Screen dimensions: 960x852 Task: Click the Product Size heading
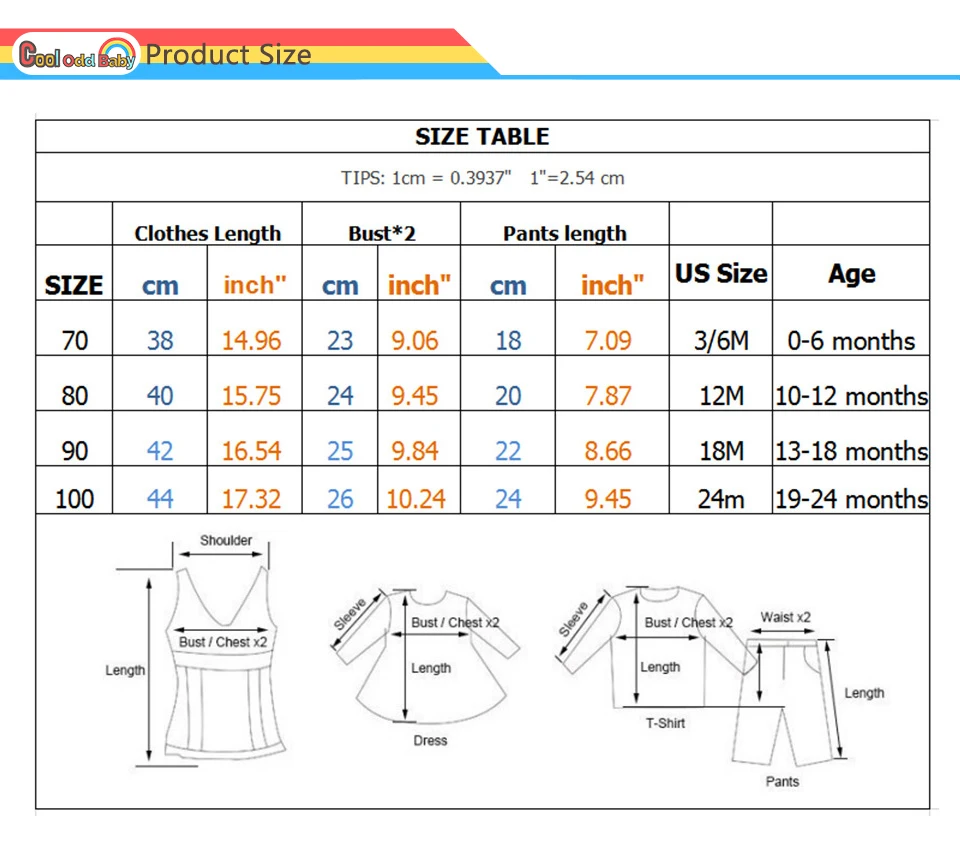coord(228,55)
